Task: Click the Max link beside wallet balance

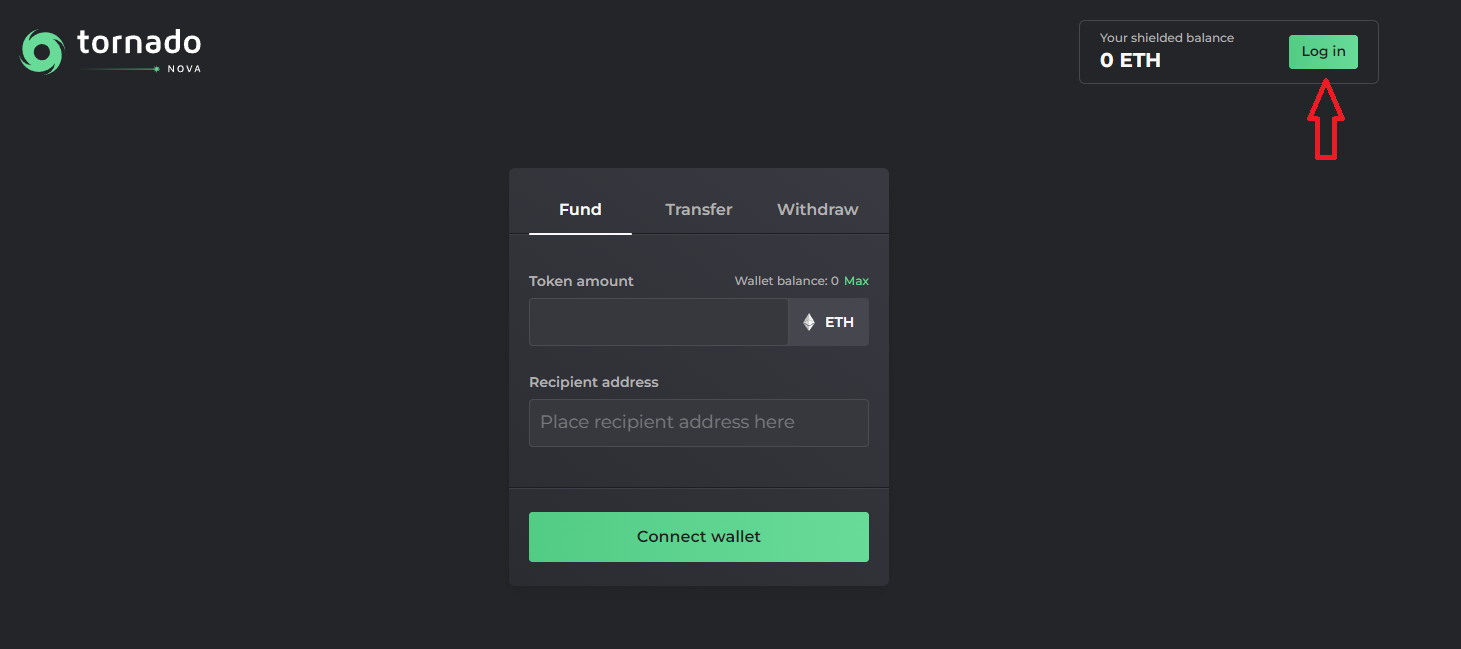Action: [856, 280]
